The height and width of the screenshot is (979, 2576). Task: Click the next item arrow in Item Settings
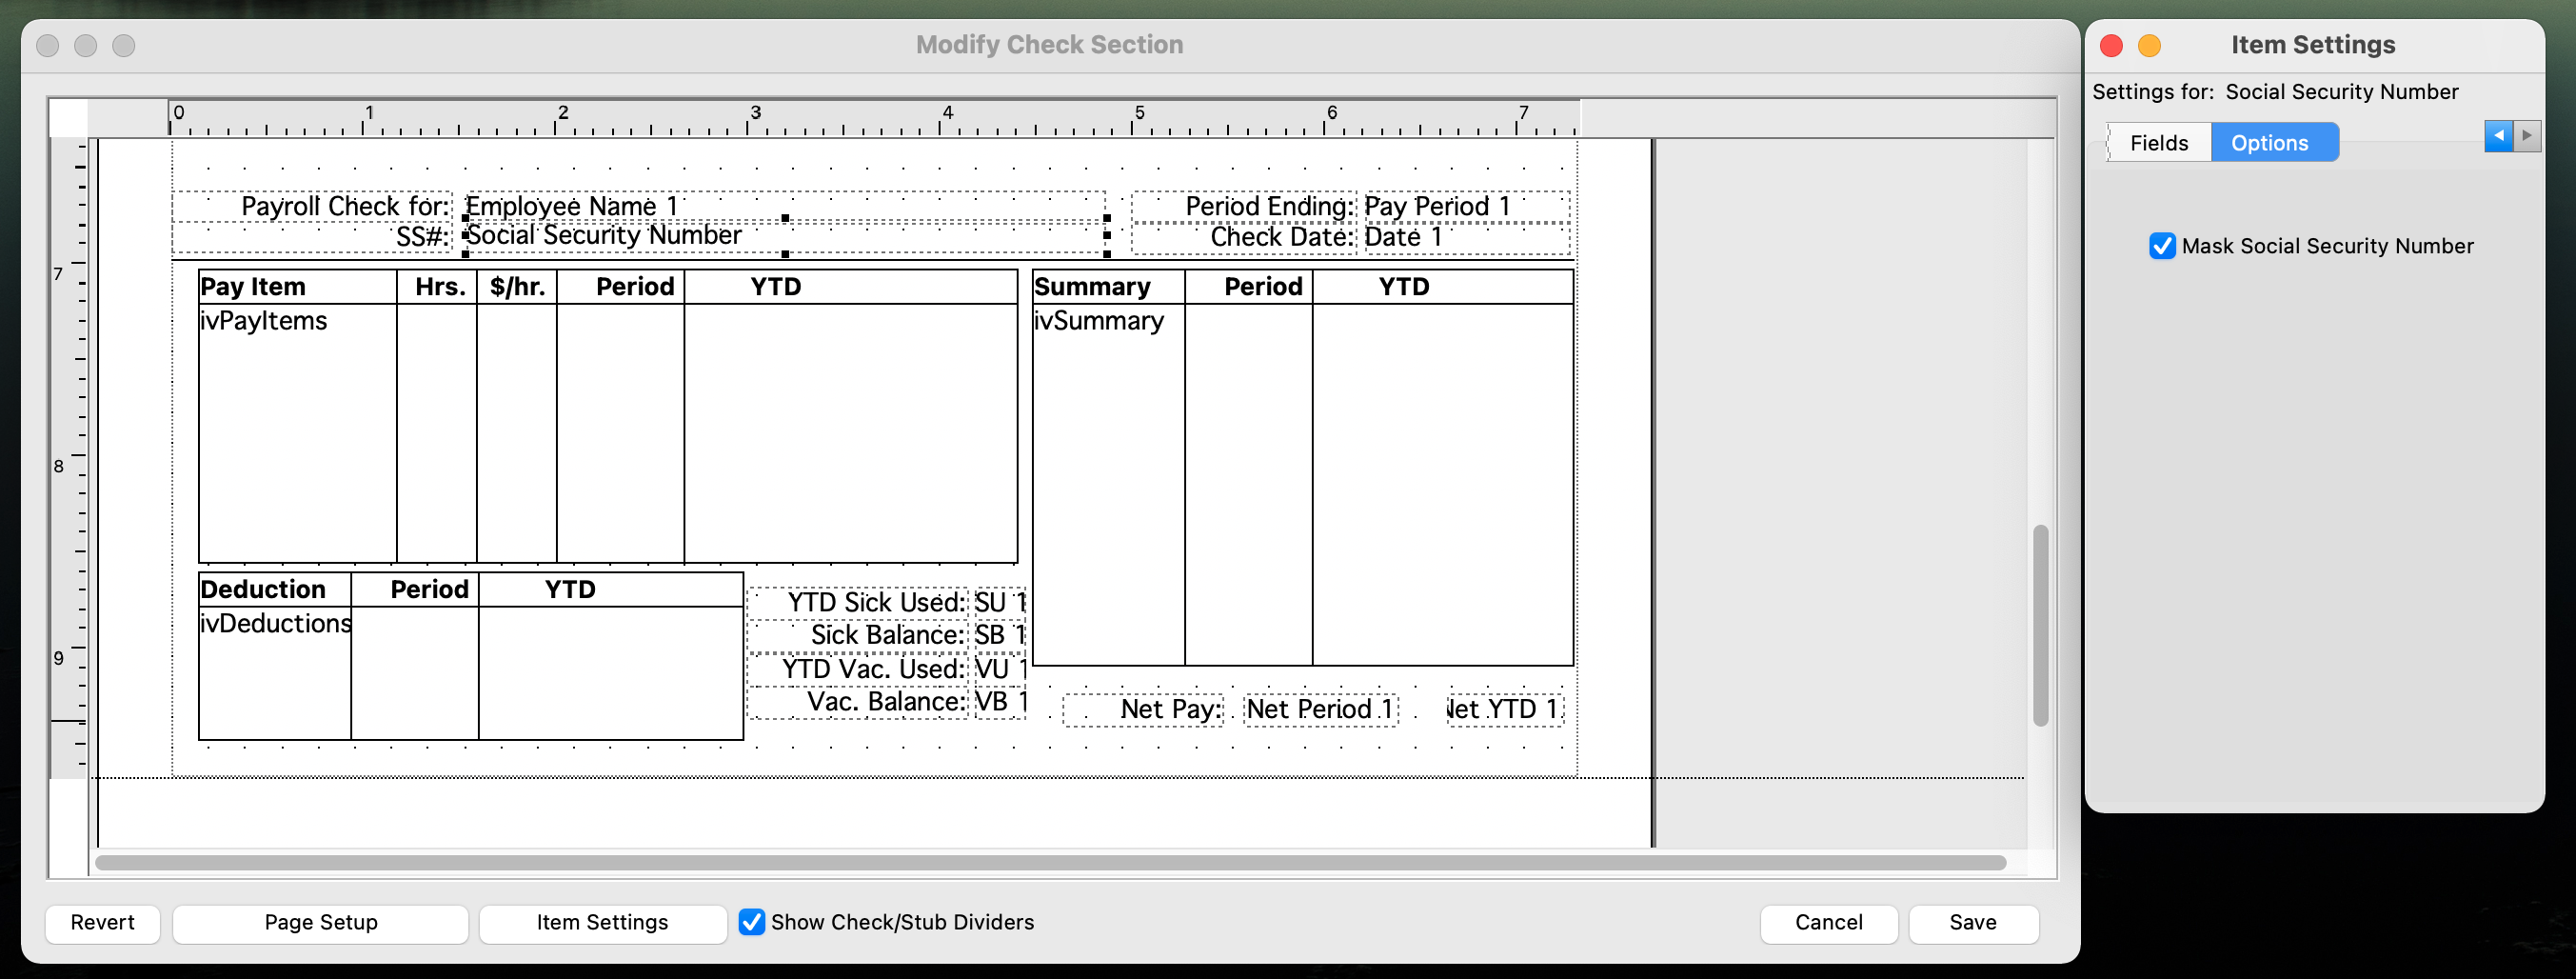click(x=2527, y=136)
